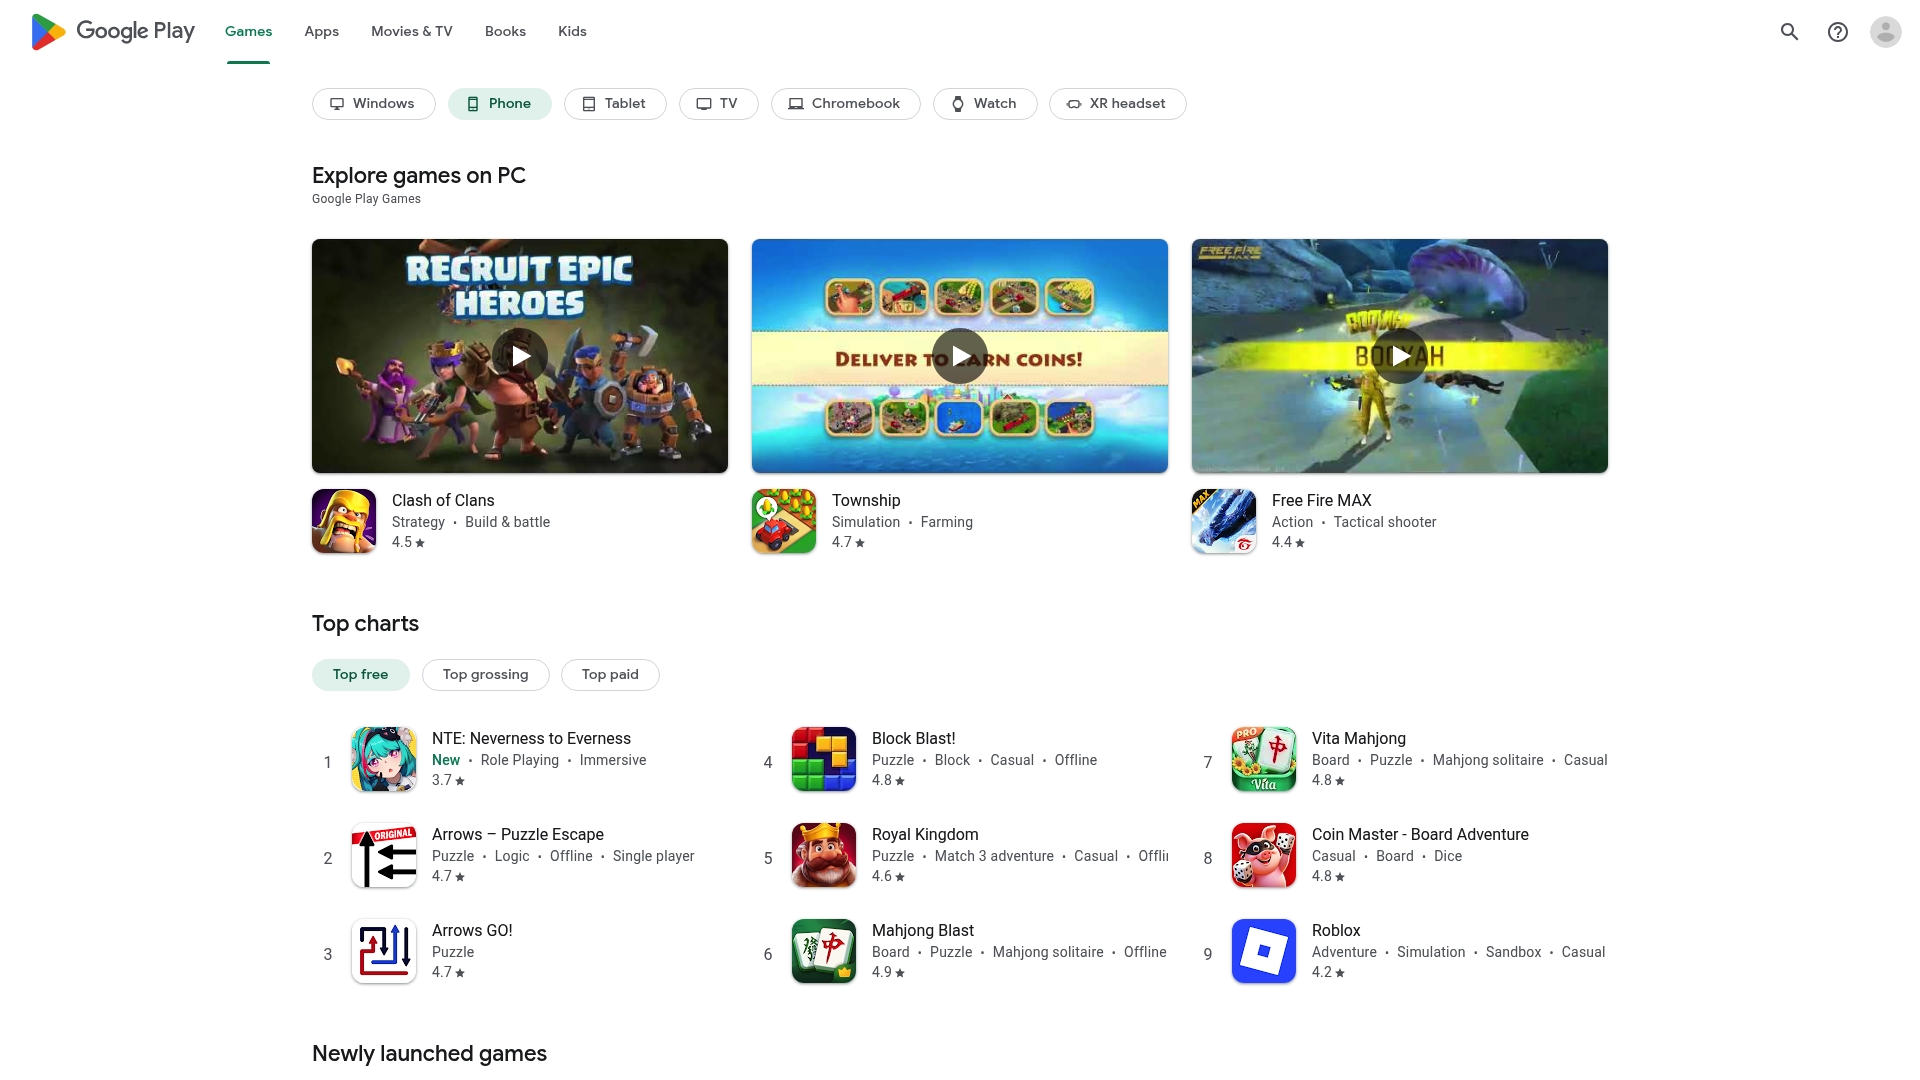
Task: Open the Vita Mahjong app icon
Action: click(1264, 759)
